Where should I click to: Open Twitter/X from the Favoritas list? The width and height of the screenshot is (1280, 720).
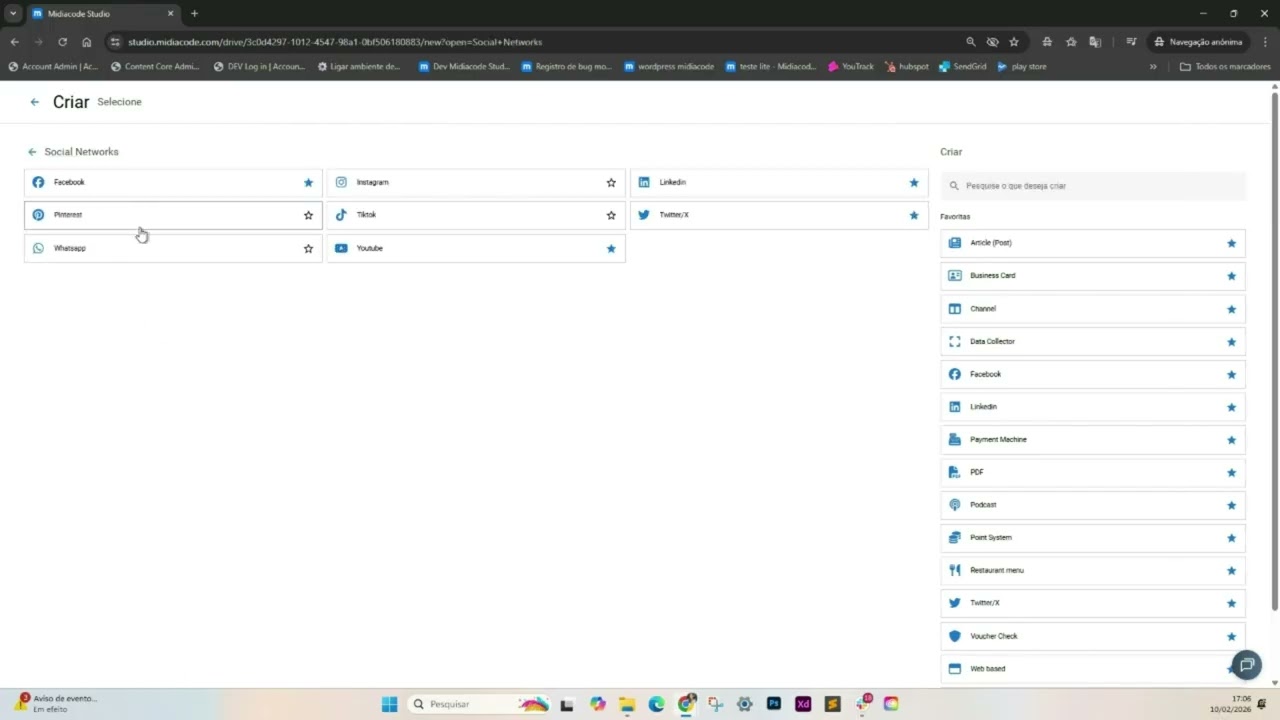click(x=1093, y=603)
